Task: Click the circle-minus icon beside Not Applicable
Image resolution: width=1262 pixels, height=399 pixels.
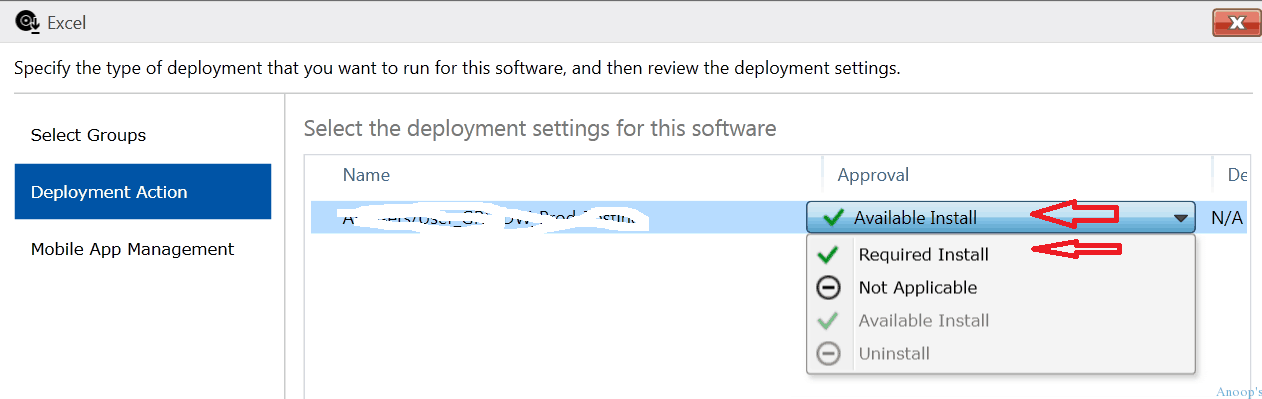Action: 828,288
